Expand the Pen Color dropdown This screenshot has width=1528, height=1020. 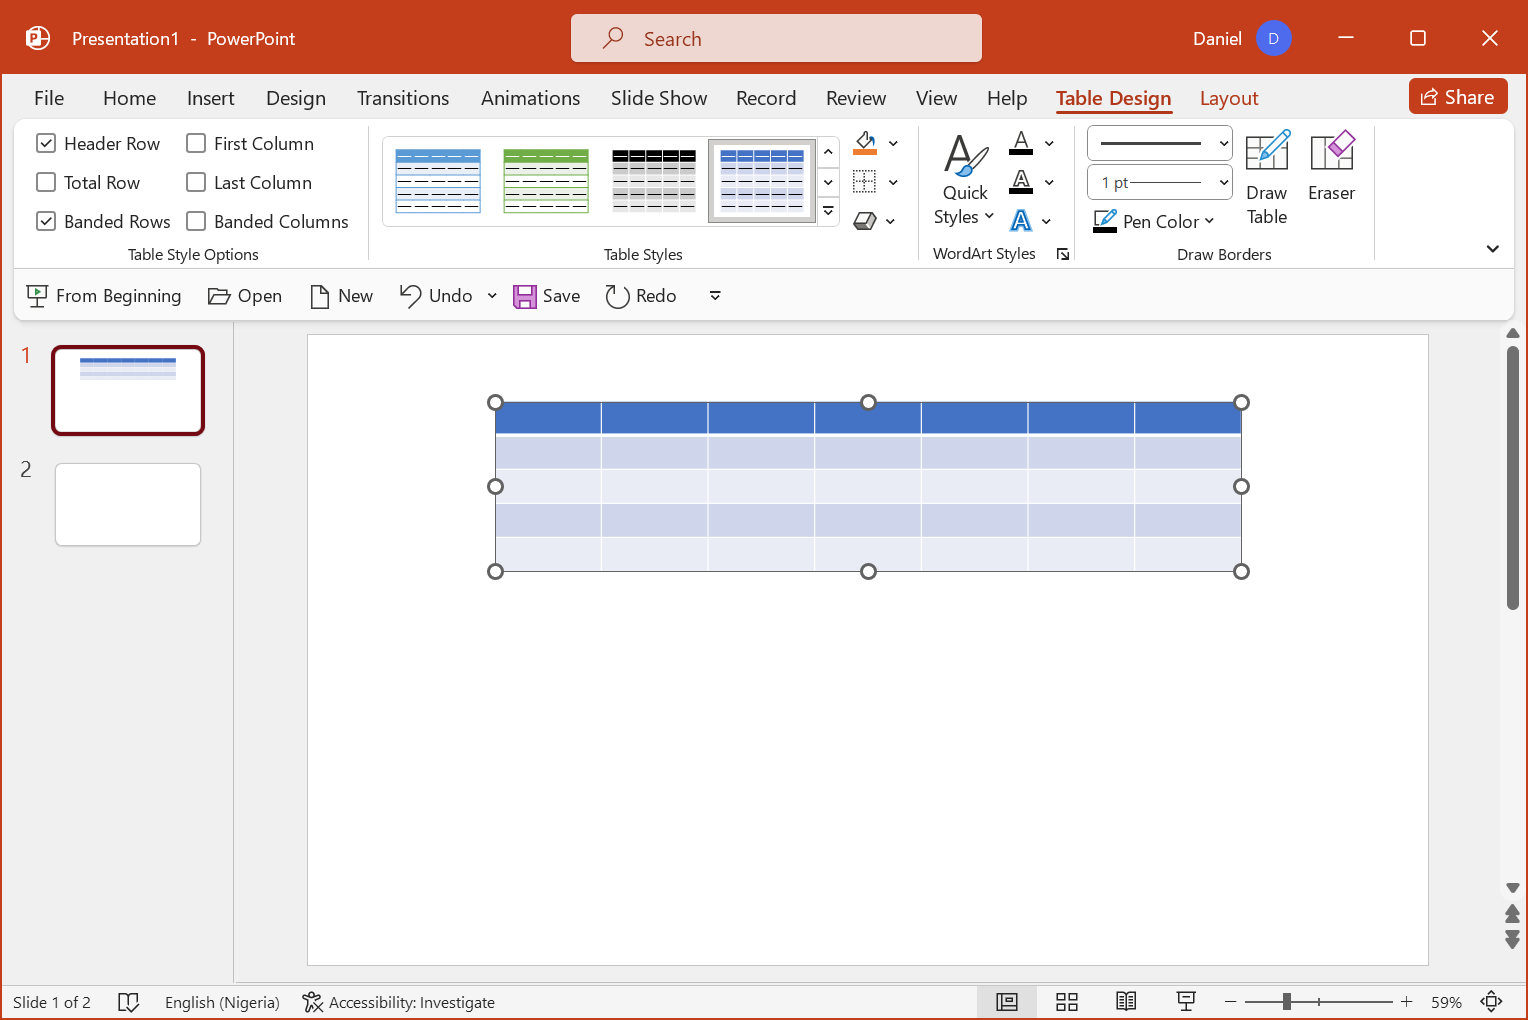coord(1209,222)
